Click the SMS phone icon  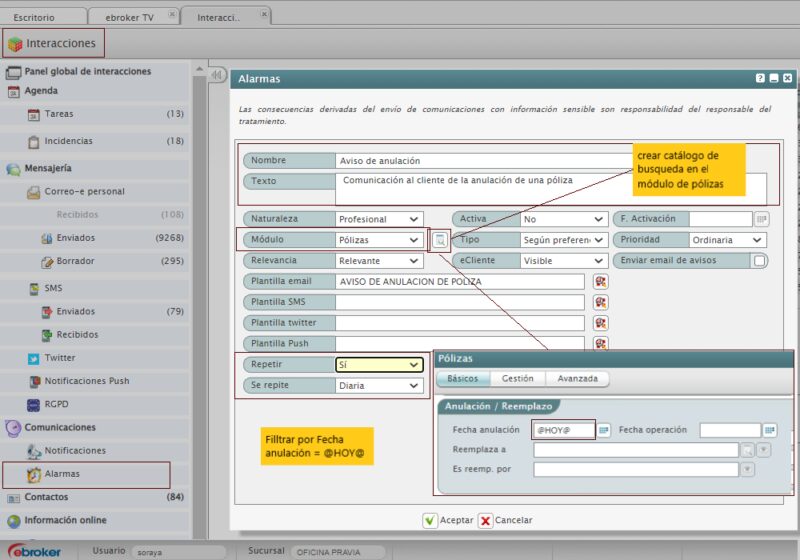[34, 289]
